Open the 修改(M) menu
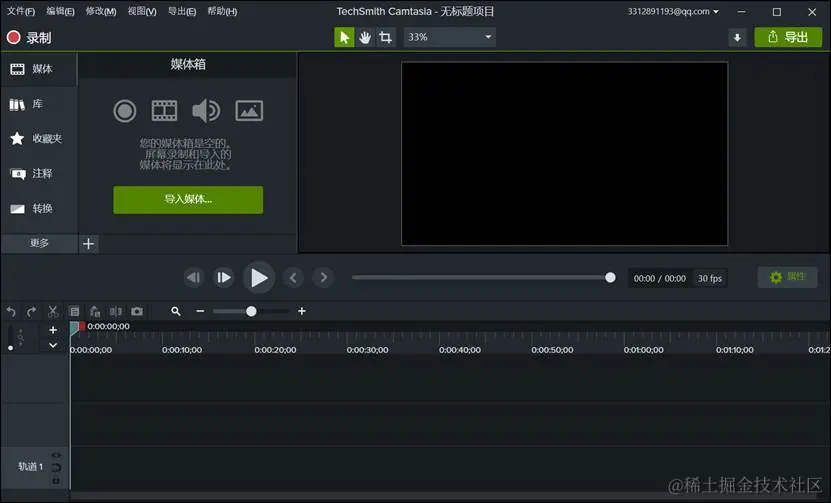This screenshot has height=503, width=831. [x=101, y=11]
